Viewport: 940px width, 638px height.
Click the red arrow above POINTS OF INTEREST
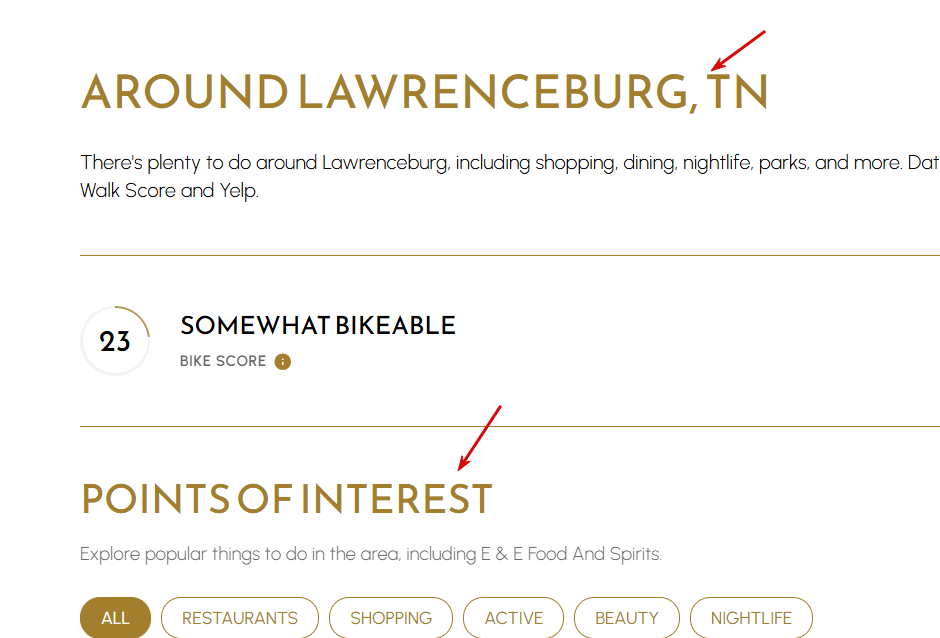coord(480,438)
